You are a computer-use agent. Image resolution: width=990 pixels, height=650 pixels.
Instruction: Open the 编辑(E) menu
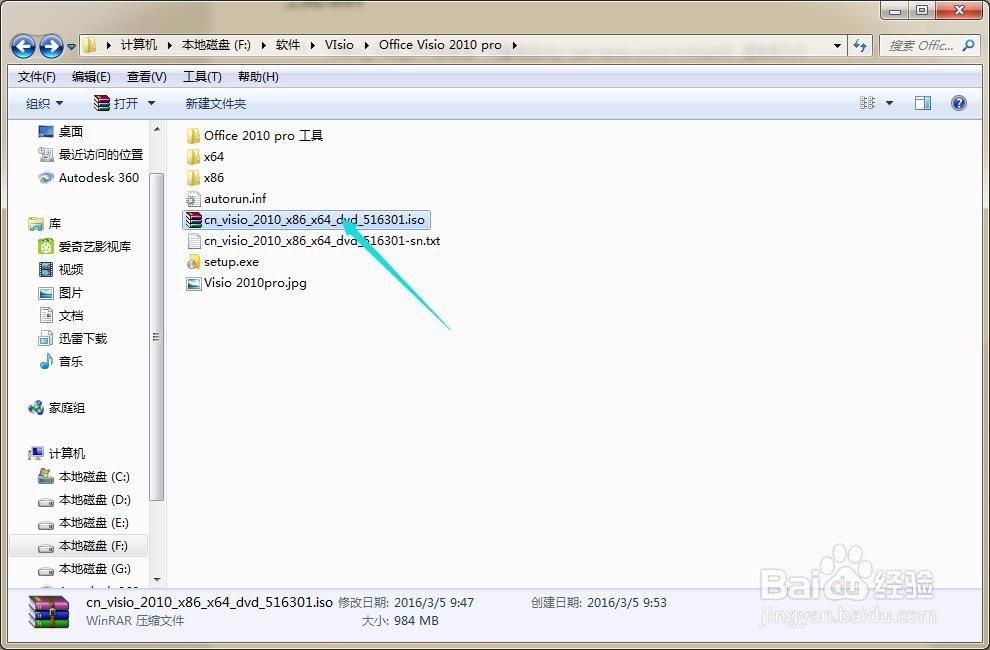(x=91, y=77)
